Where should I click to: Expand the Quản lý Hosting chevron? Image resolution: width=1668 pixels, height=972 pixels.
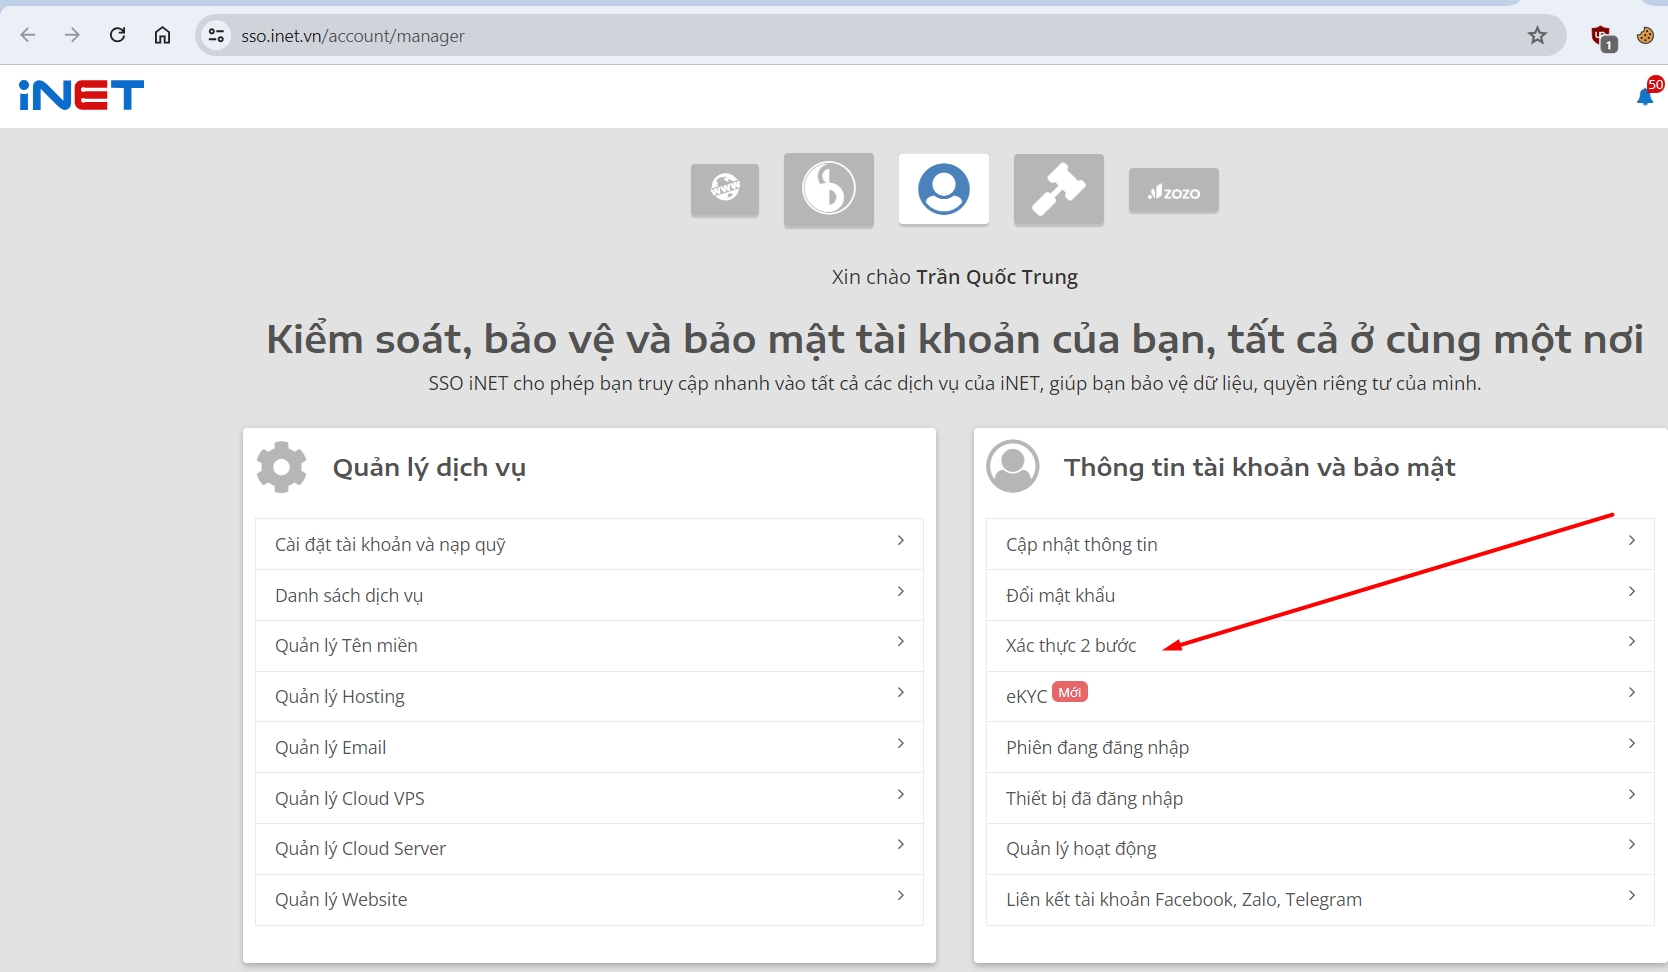(900, 692)
